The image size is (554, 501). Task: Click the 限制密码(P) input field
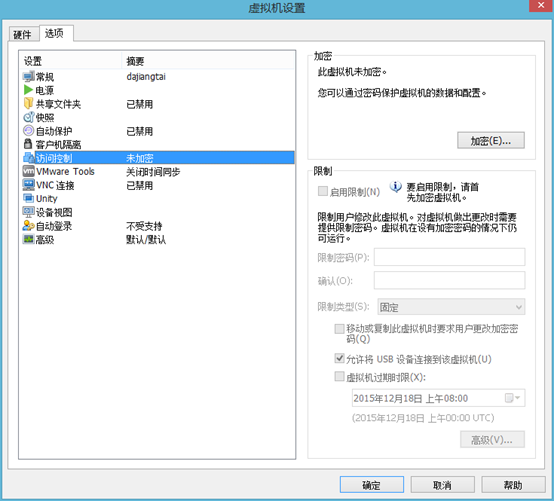click(x=449, y=257)
